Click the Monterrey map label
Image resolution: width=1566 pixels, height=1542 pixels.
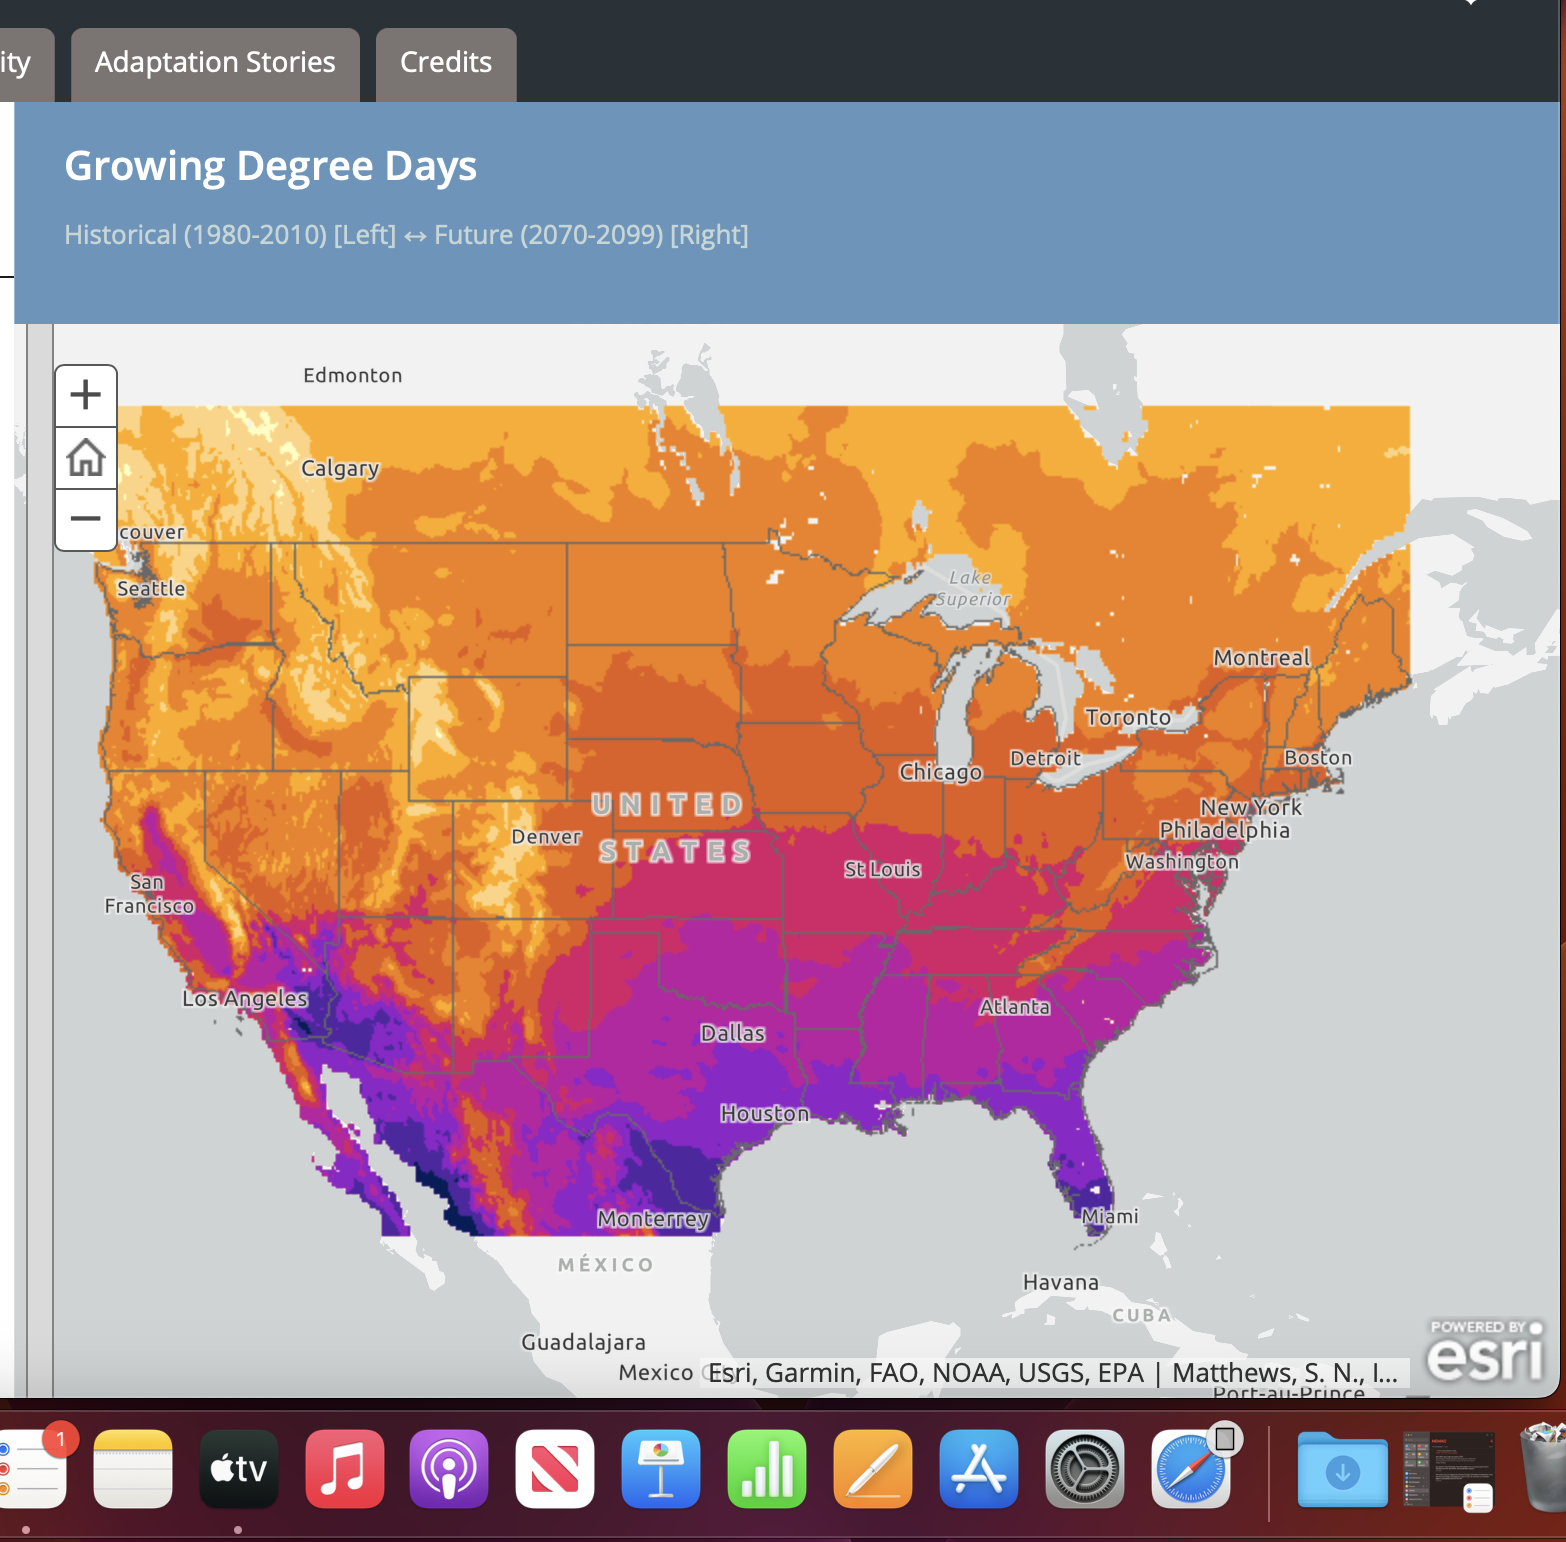coord(654,1220)
